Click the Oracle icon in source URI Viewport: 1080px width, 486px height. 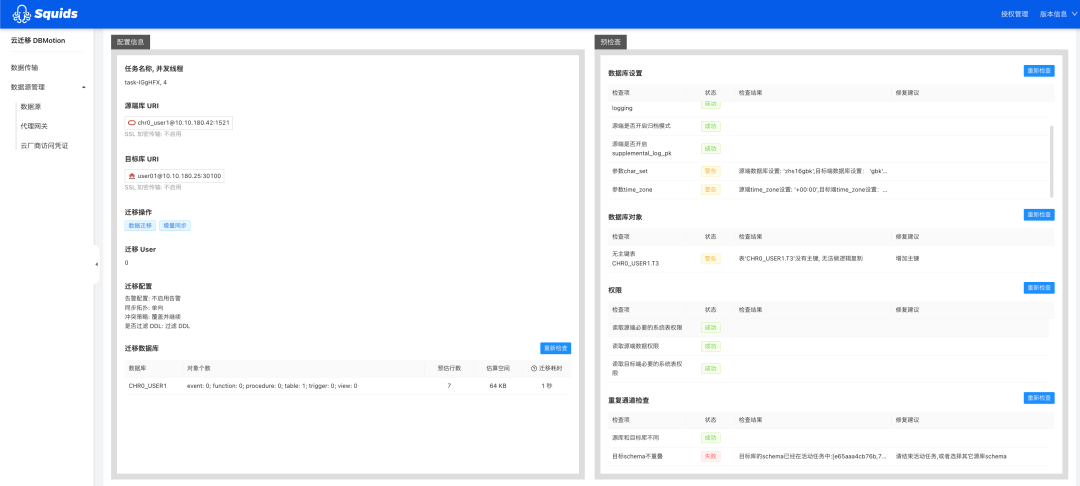coord(131,123)
